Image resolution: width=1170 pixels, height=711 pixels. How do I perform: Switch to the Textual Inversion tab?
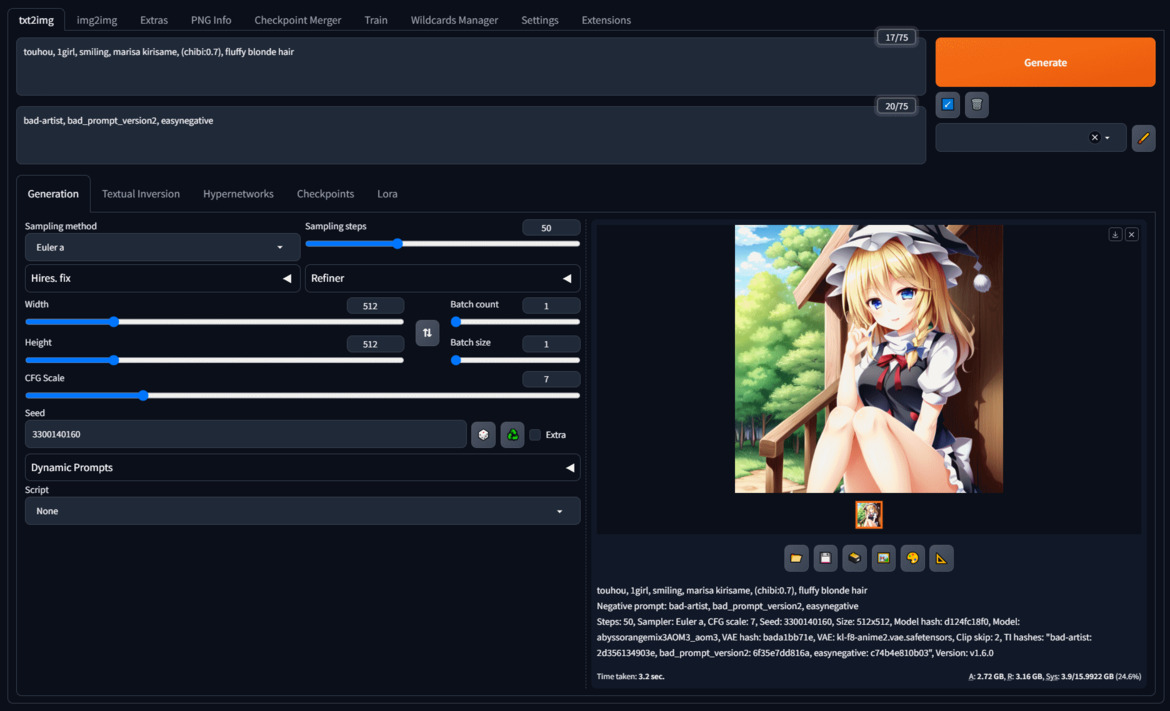[x=141, y=194]
